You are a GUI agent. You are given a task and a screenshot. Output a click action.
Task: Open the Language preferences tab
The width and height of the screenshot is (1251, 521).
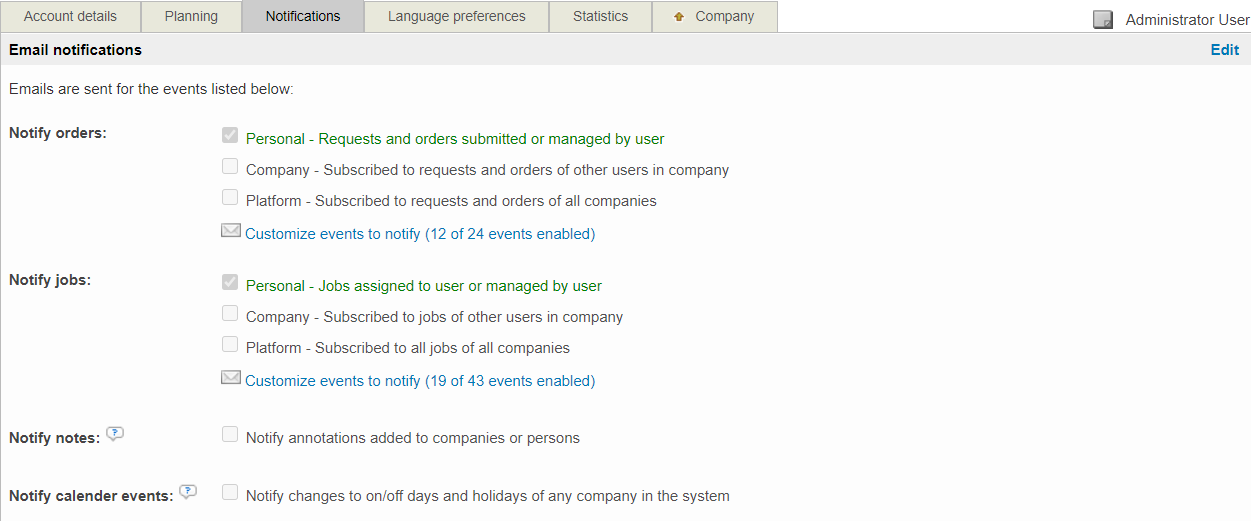pos(456,17)
